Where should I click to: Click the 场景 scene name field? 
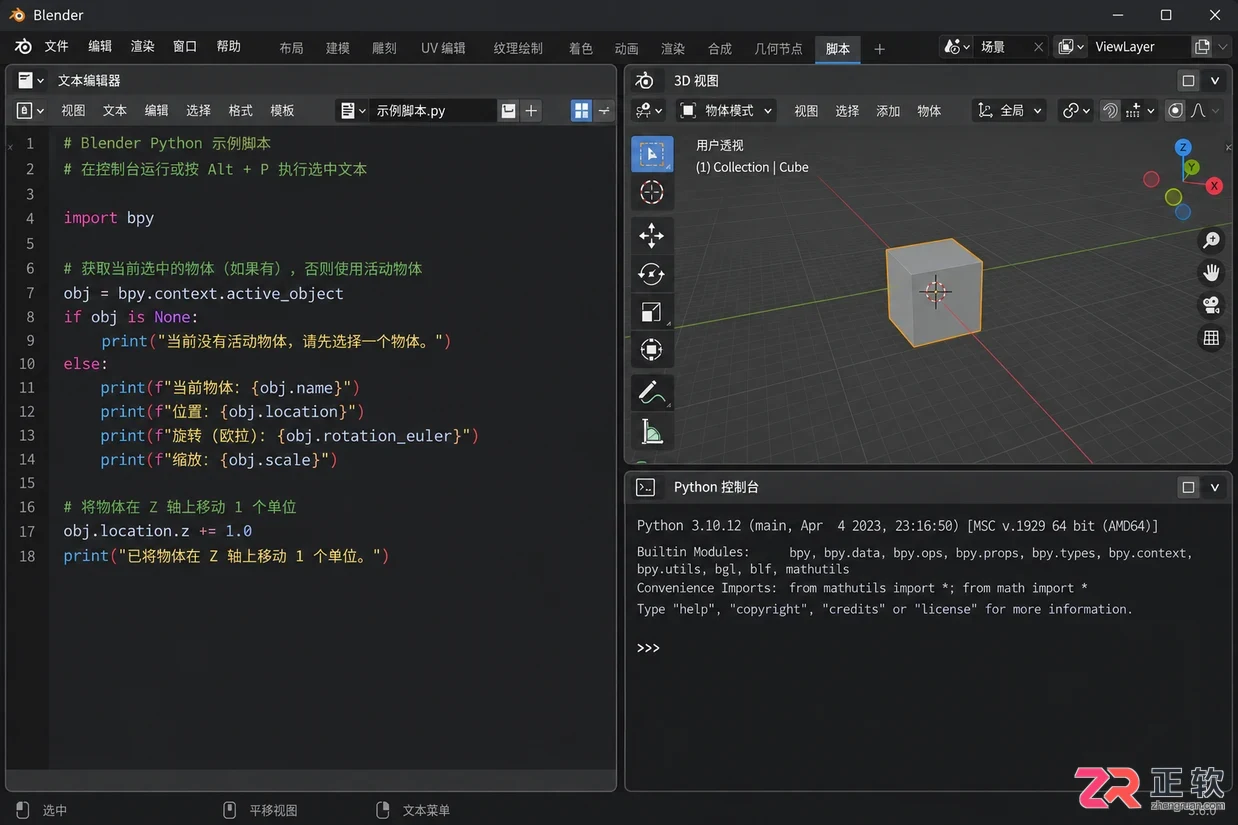pos(1002,47)
